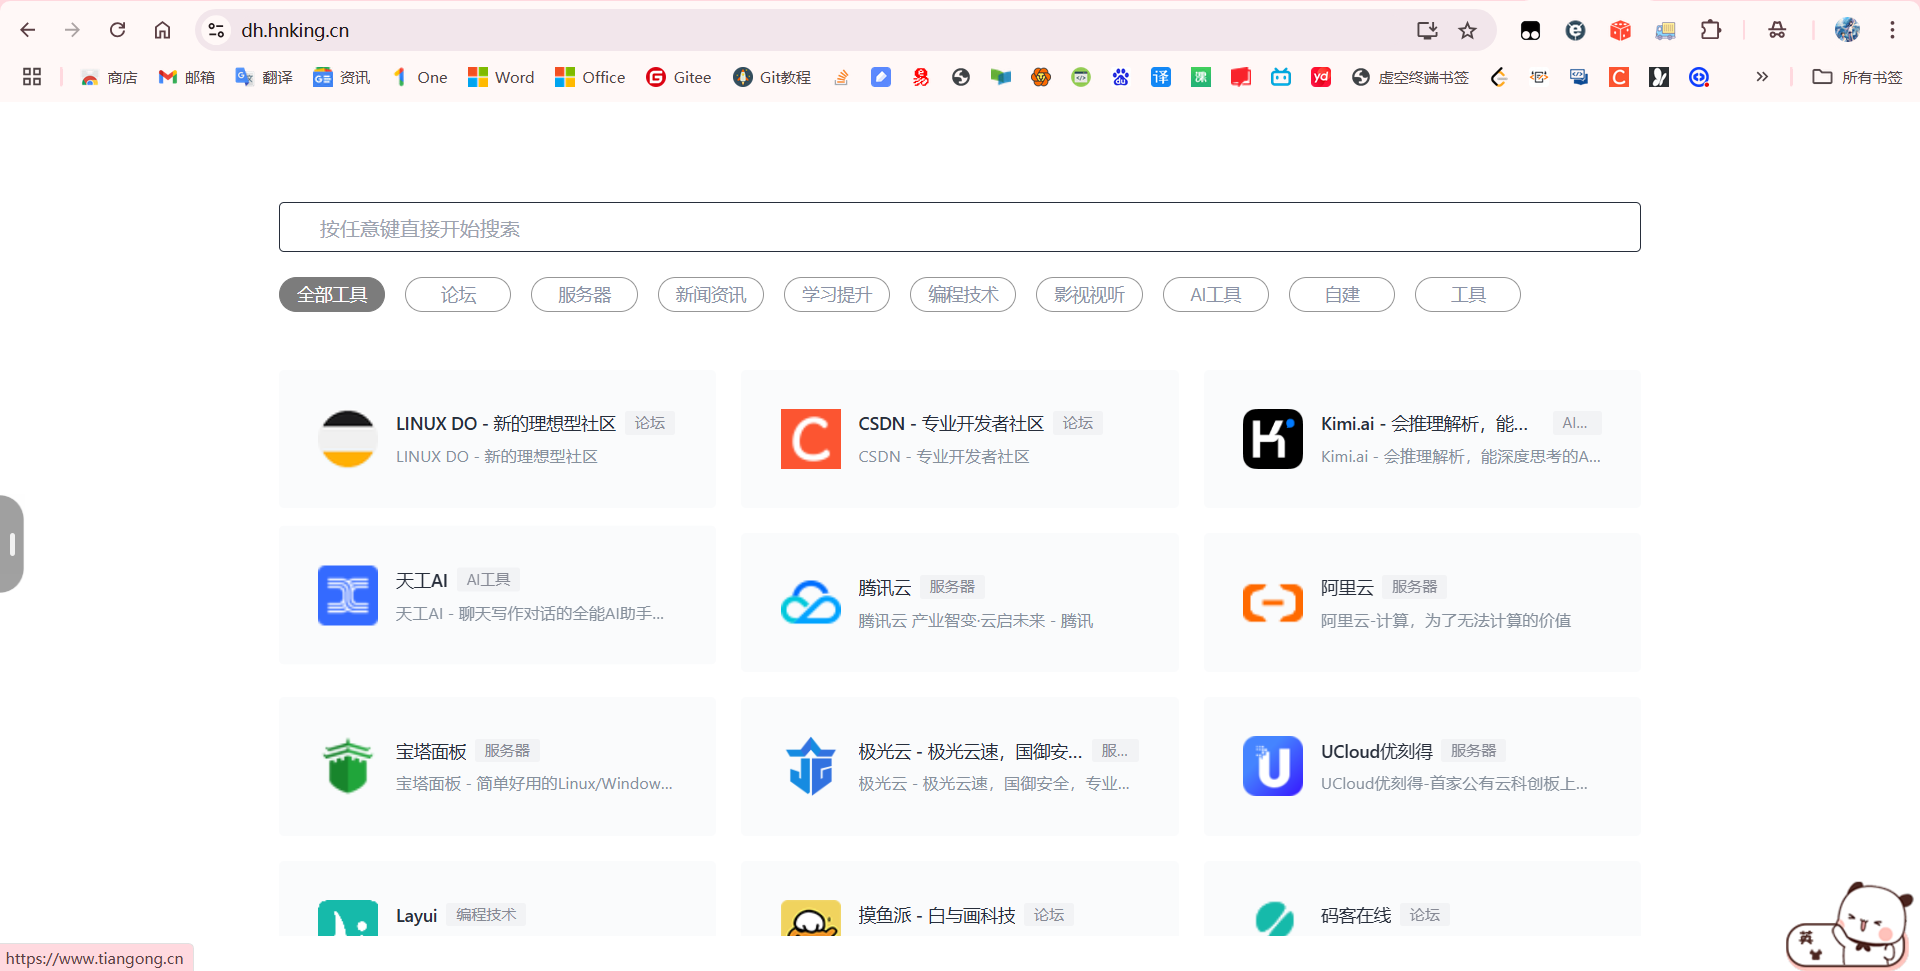
Task: Click the Kimi.ai logo icon
Action: click(x=1273, y=439)
